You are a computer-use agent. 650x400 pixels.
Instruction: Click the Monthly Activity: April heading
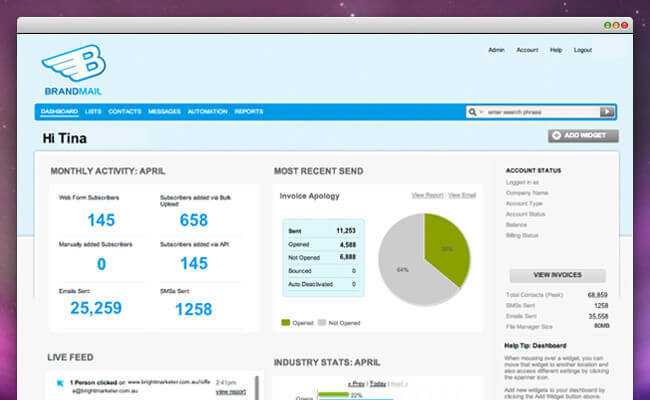(x=108, y=171)
